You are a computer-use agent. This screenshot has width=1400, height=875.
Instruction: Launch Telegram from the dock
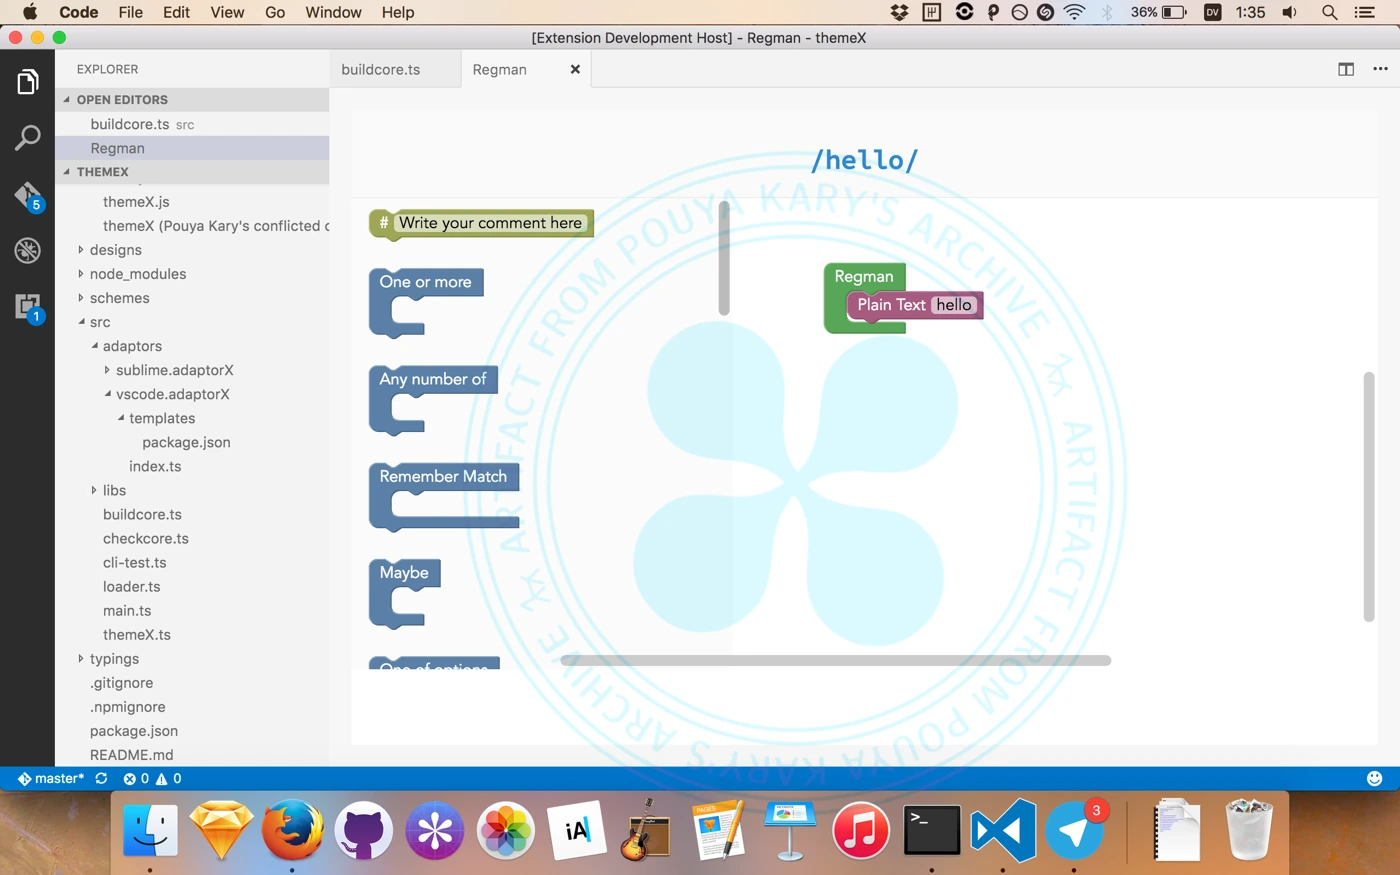pyautogui.click(x=1074, y=830)
